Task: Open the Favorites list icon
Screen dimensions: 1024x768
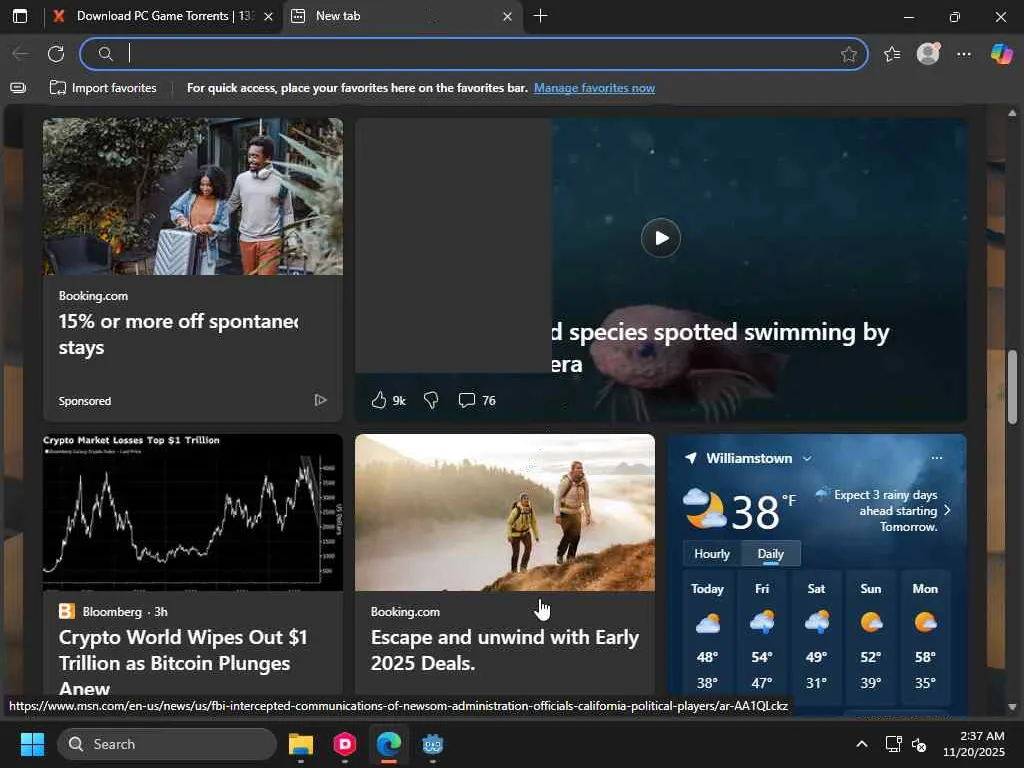Action: click(x=892, y=54)
